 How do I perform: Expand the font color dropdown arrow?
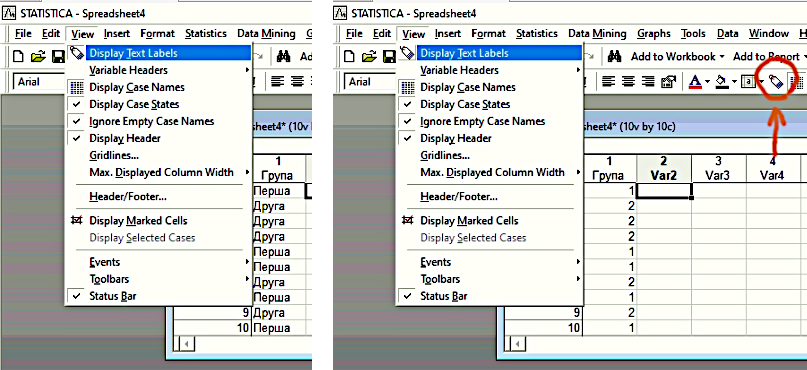pos(707,82)
